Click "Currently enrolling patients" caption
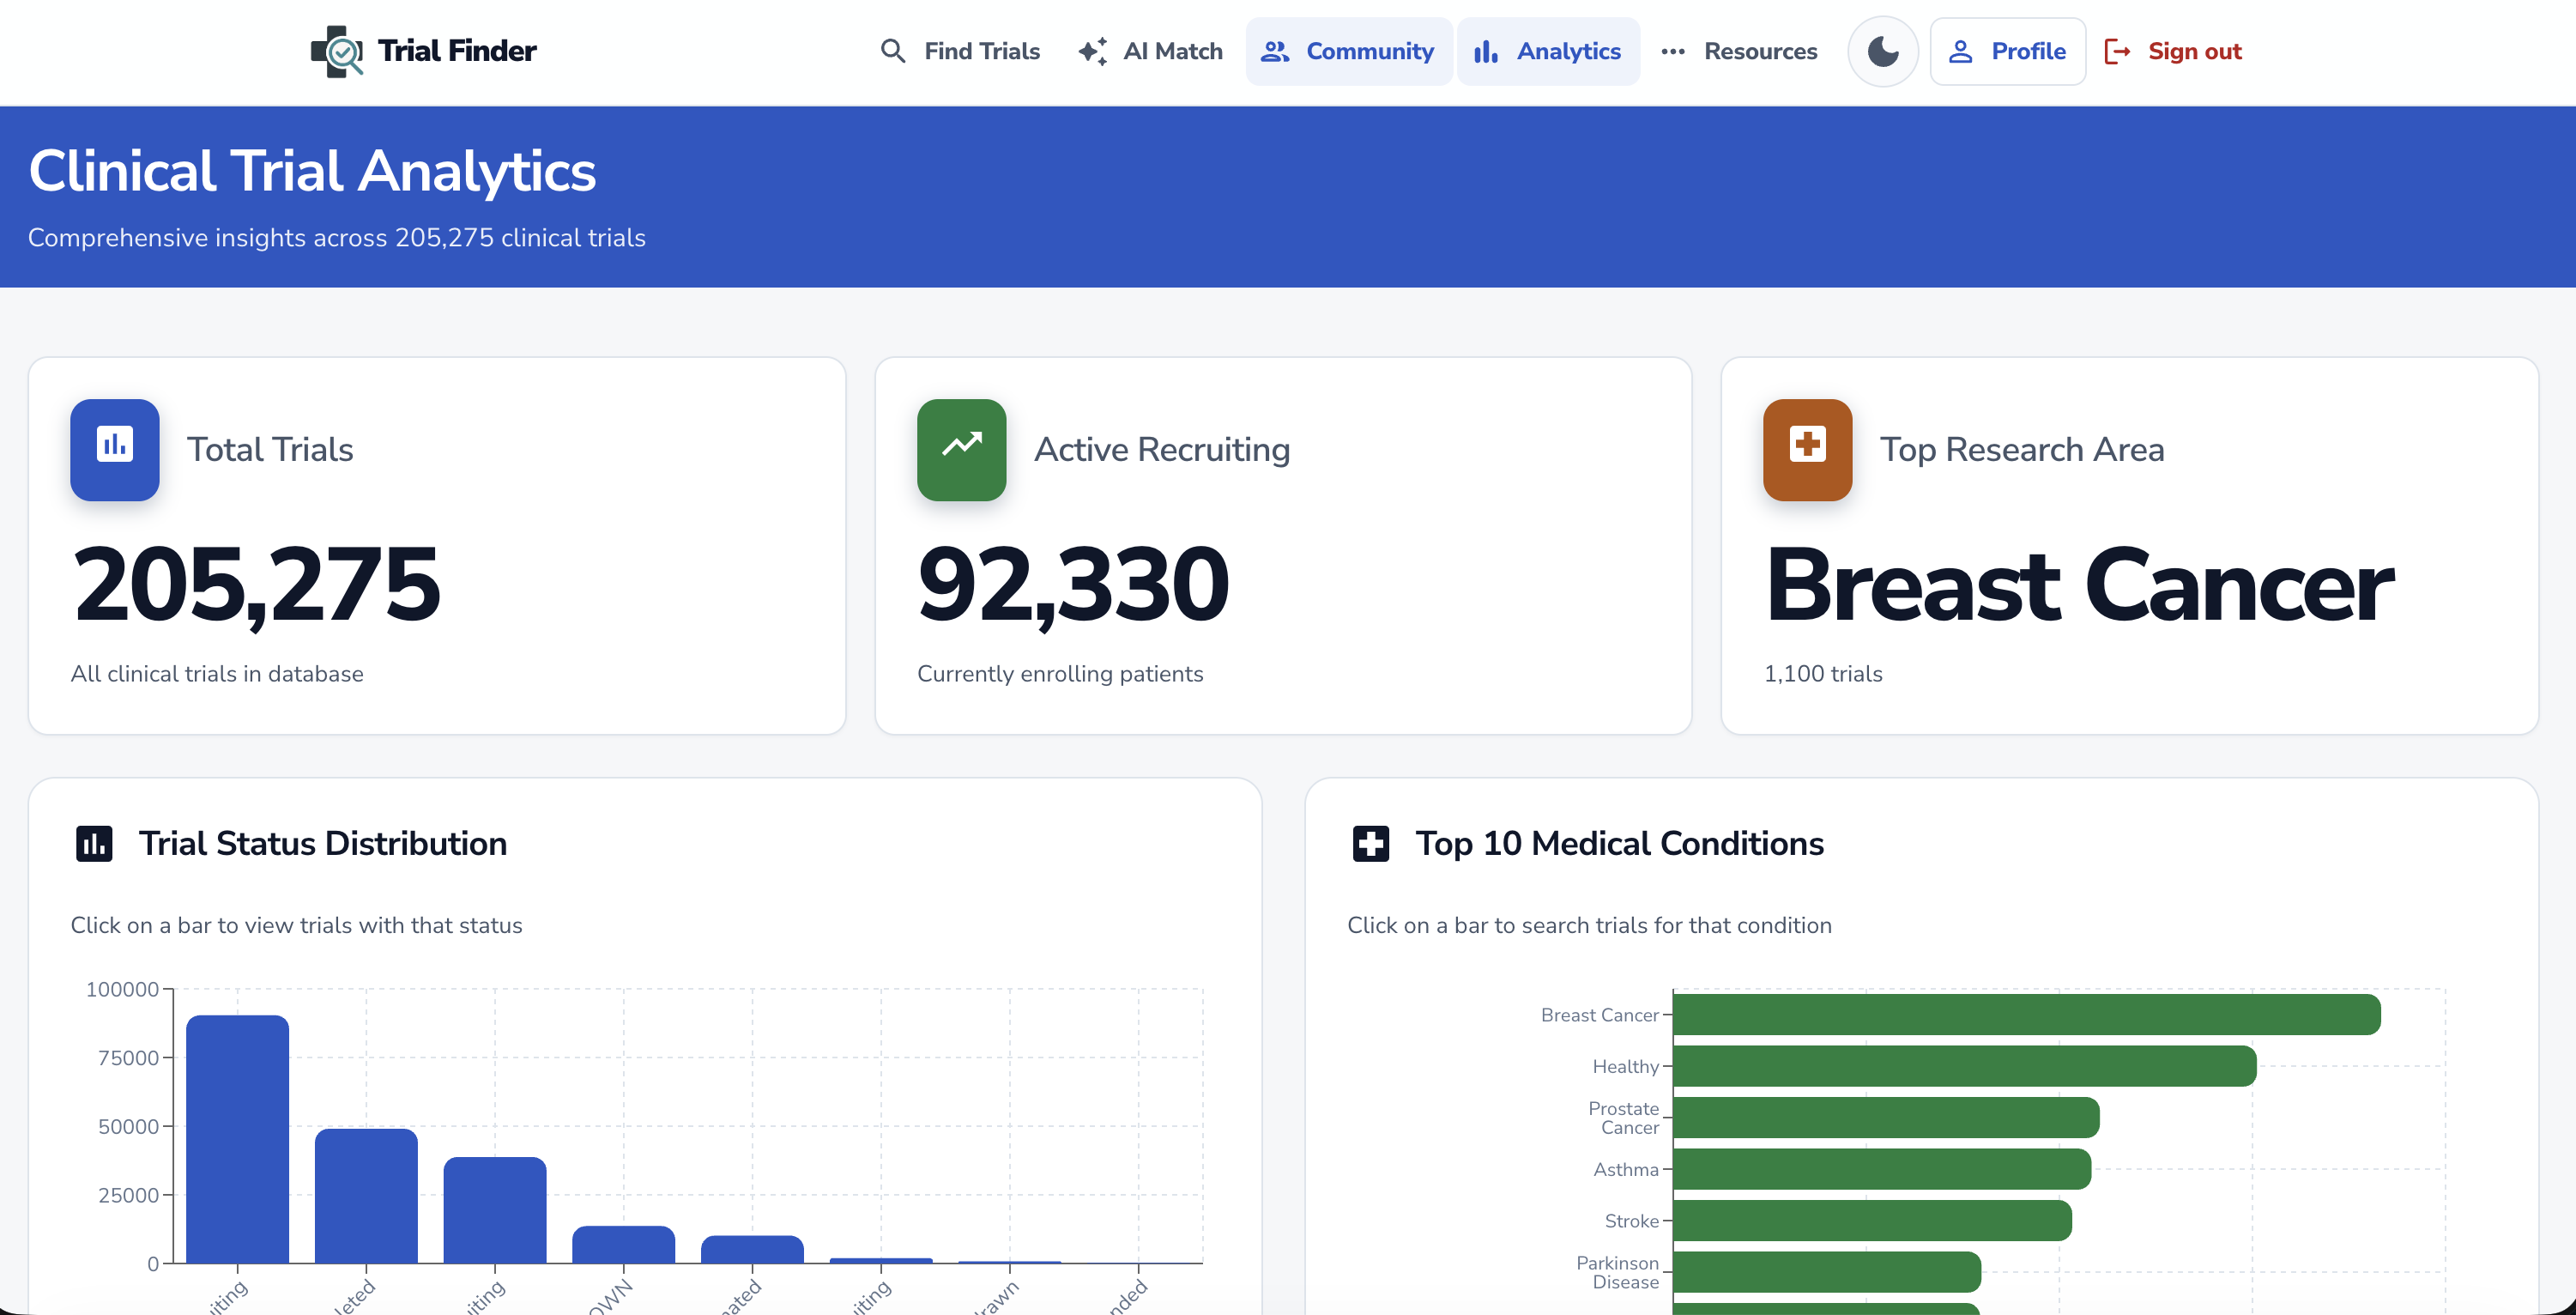The width and height of the screenshot is (2576, 1315). pyautogui.click(x=1060, y=674)
